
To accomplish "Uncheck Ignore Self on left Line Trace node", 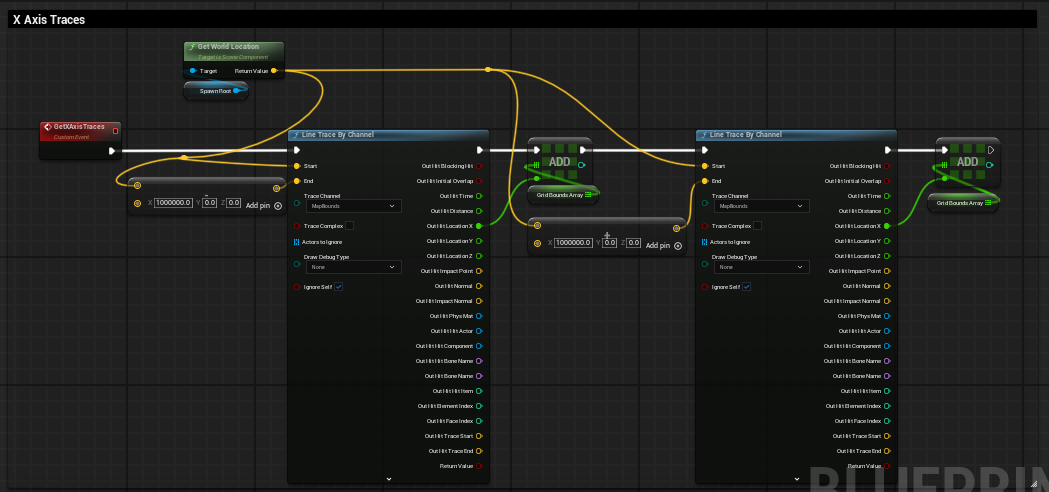I will point(339,287).
